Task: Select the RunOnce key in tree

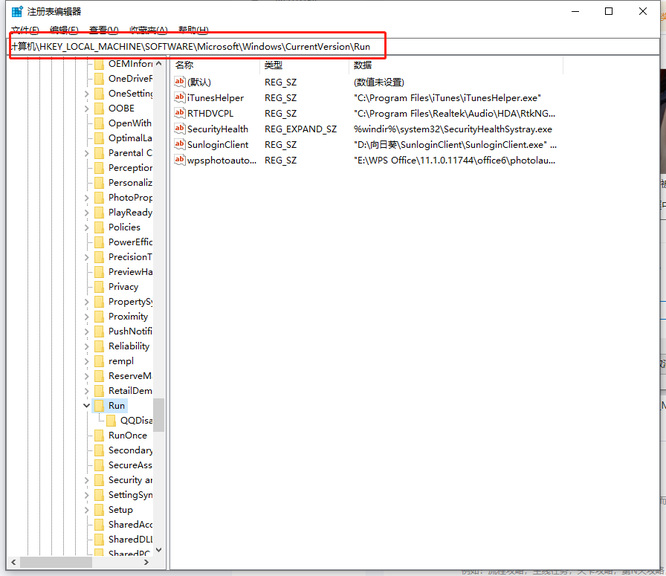Action: coord(127,435)
